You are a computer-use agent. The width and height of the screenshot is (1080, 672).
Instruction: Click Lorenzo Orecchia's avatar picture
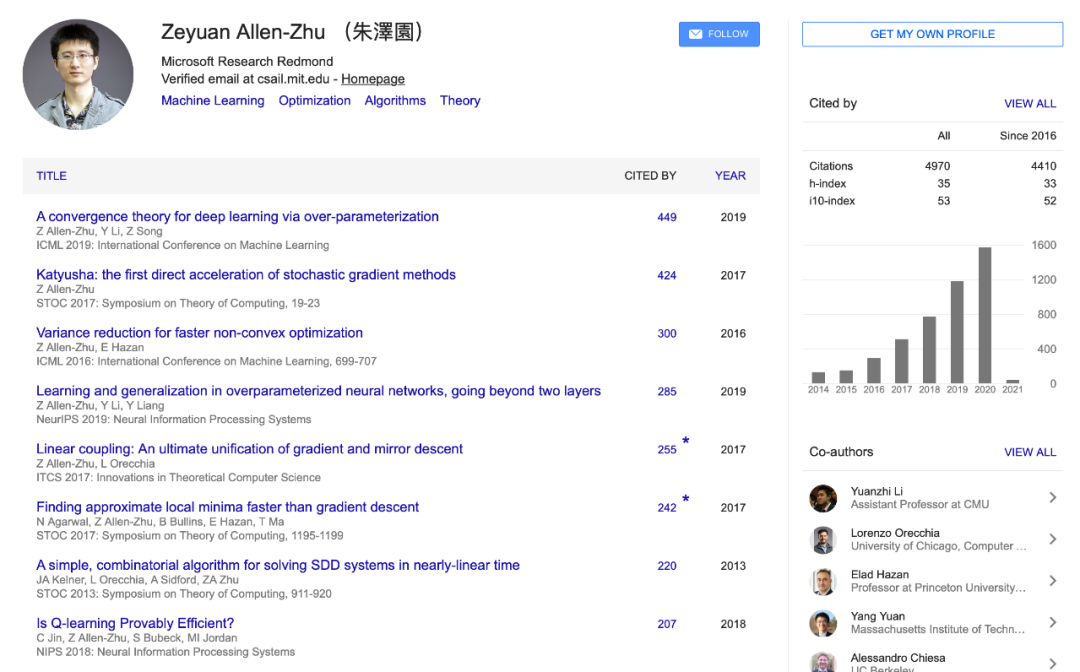823,540
